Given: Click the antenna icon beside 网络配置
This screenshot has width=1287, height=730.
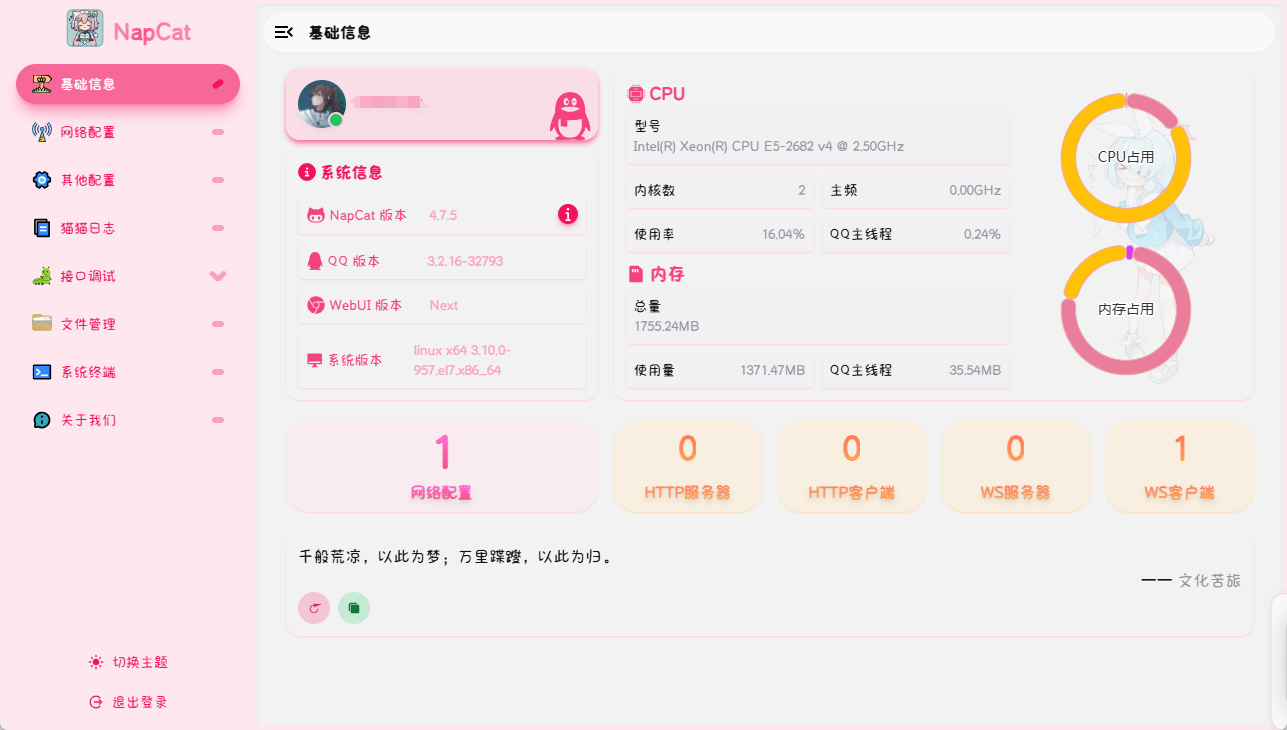Looking at the screenshot, I should [41, 132].
